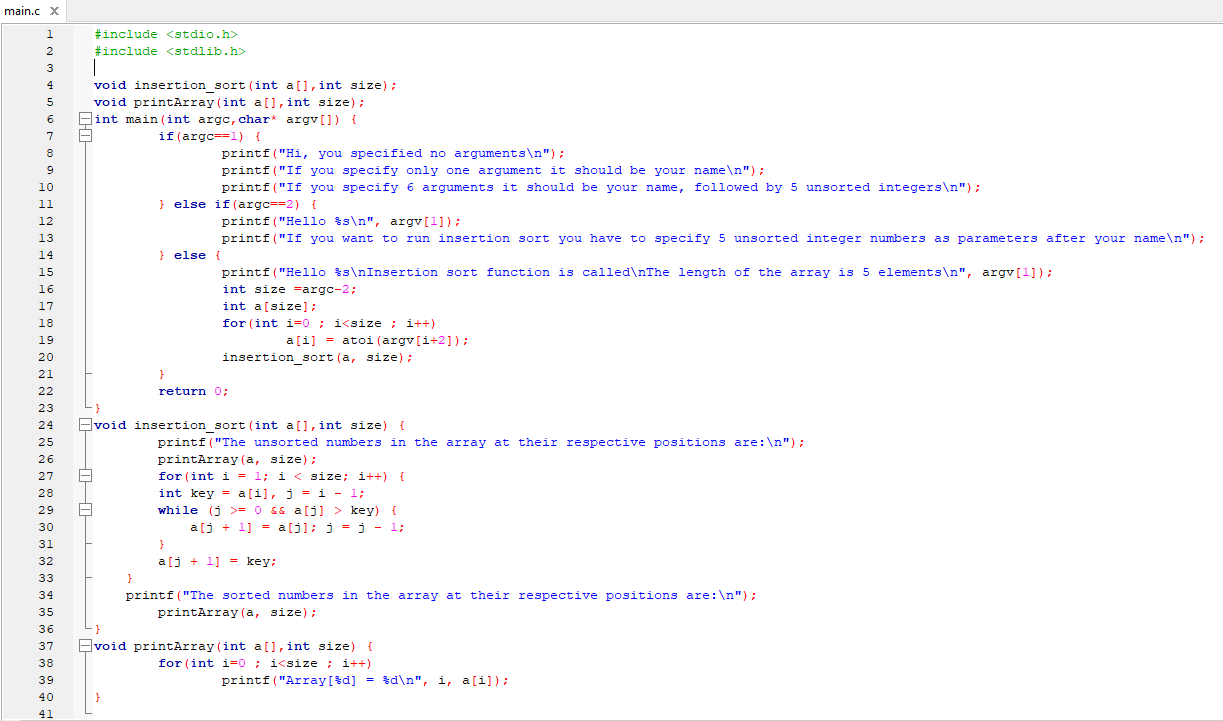Click the 'specify 6 arguments' printf line

tap(602, 187)
